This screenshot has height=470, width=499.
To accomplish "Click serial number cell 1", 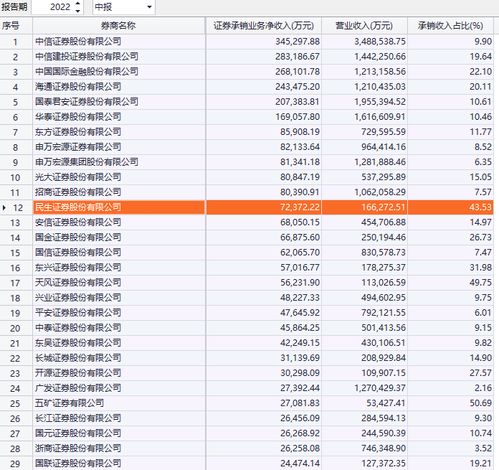I will (15, 42).
